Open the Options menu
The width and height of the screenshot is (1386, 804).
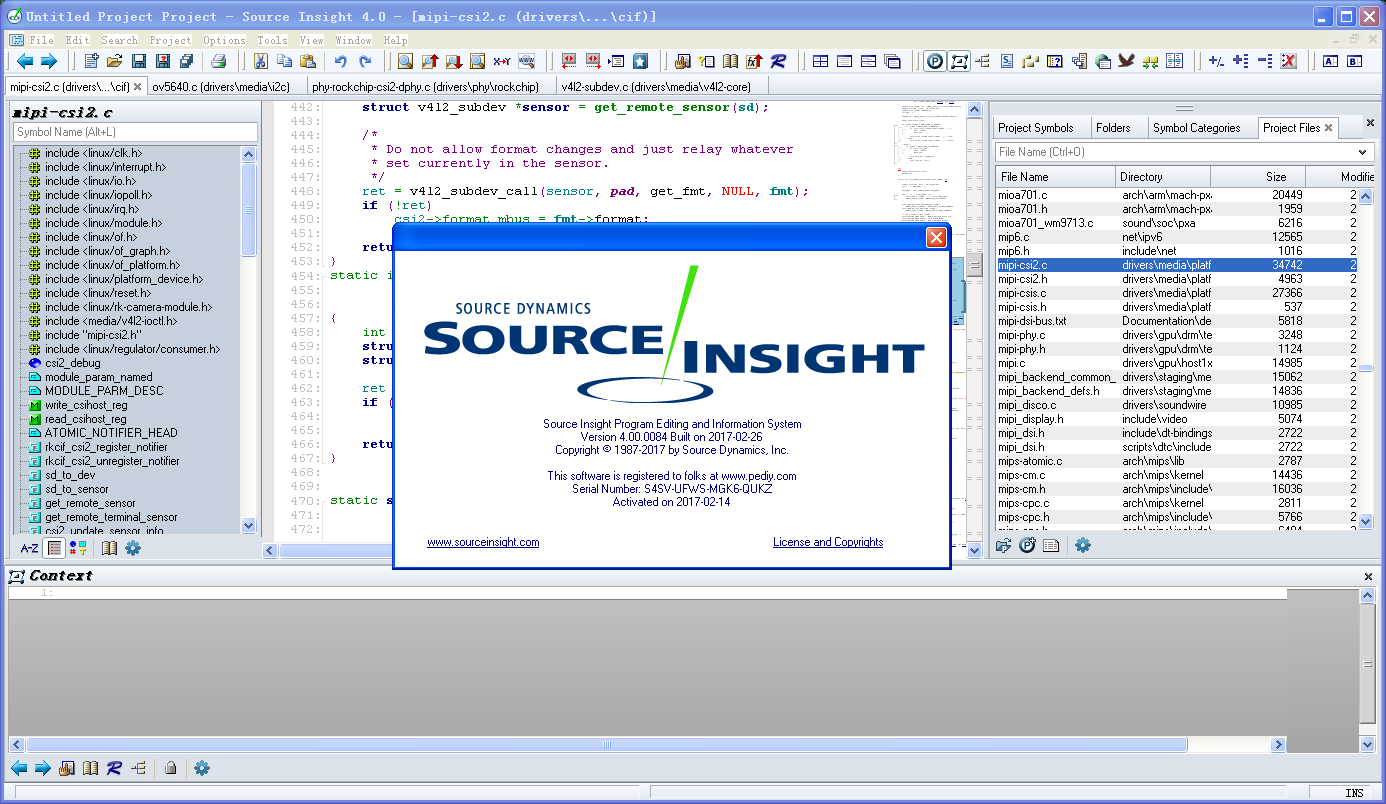click(x=224, y=40)
